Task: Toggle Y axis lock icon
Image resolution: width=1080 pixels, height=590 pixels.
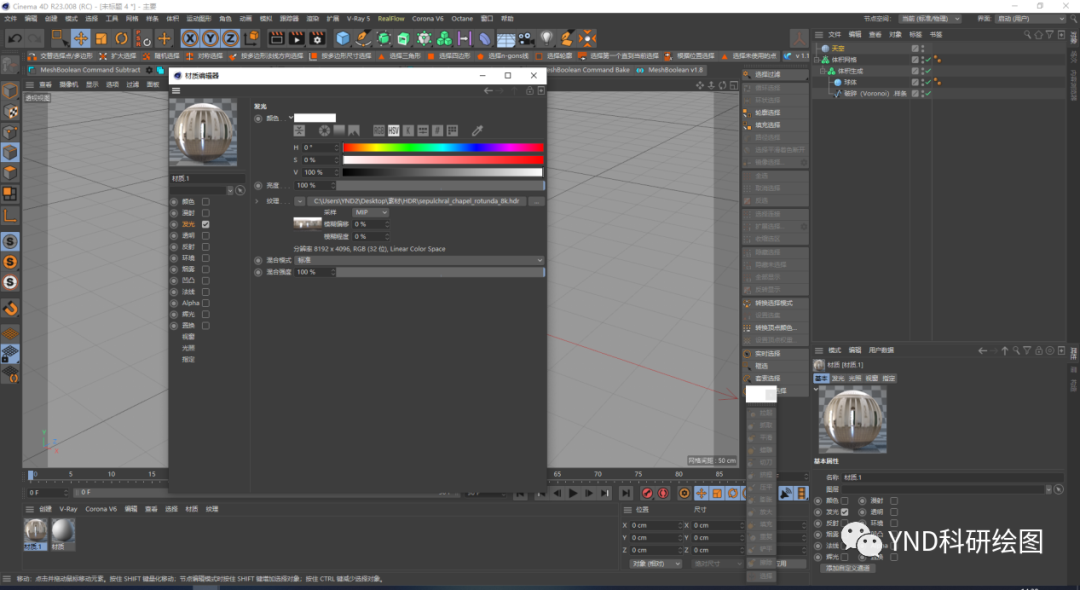Action: coord(210,39)
